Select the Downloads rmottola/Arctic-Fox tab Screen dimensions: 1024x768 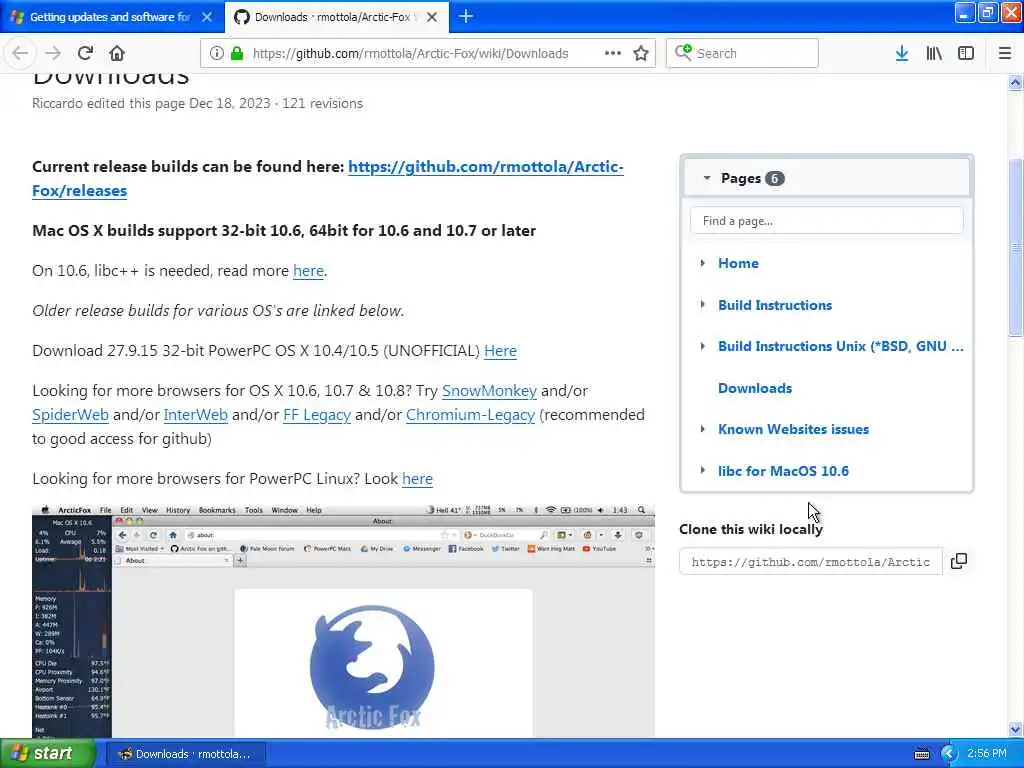coord(337,17)
